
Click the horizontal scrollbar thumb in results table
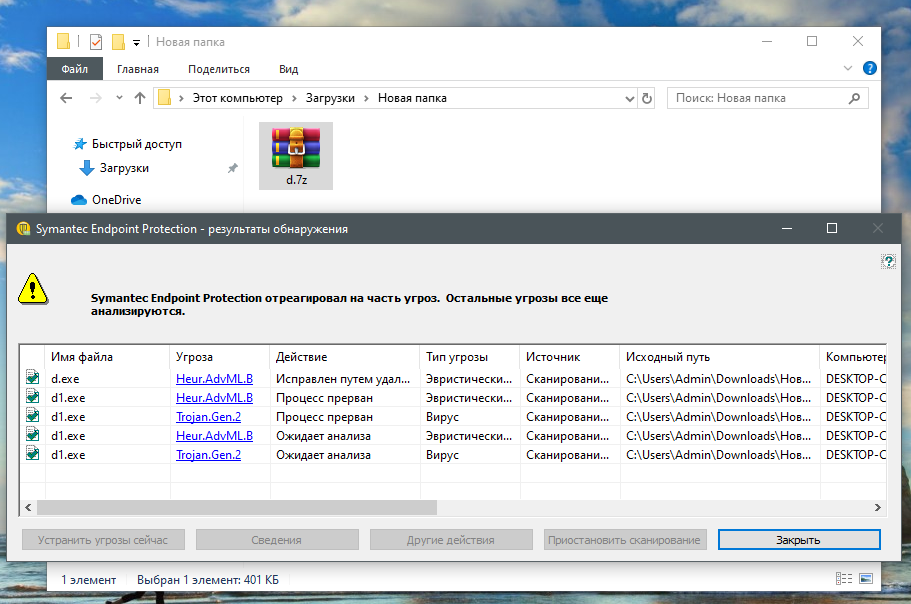tap(237, 508)
